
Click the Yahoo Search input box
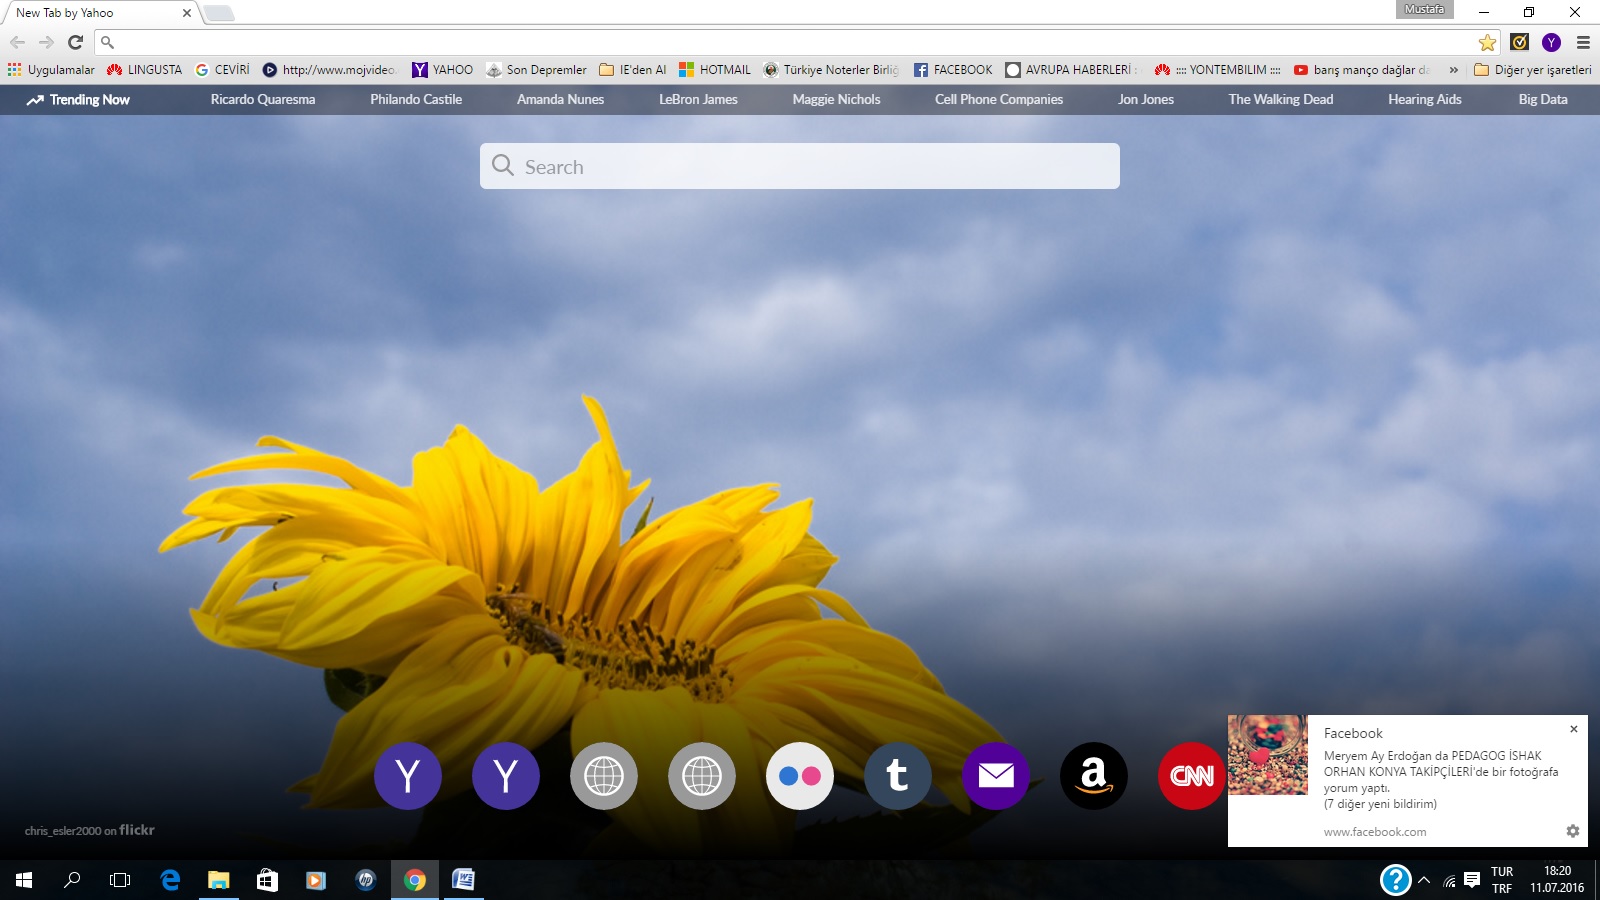pos(800,166)
